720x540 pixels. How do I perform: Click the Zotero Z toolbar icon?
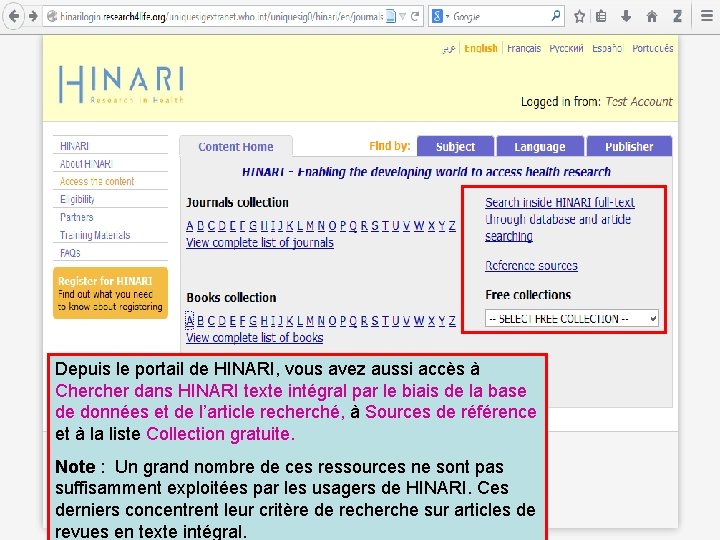coord(677,17)
